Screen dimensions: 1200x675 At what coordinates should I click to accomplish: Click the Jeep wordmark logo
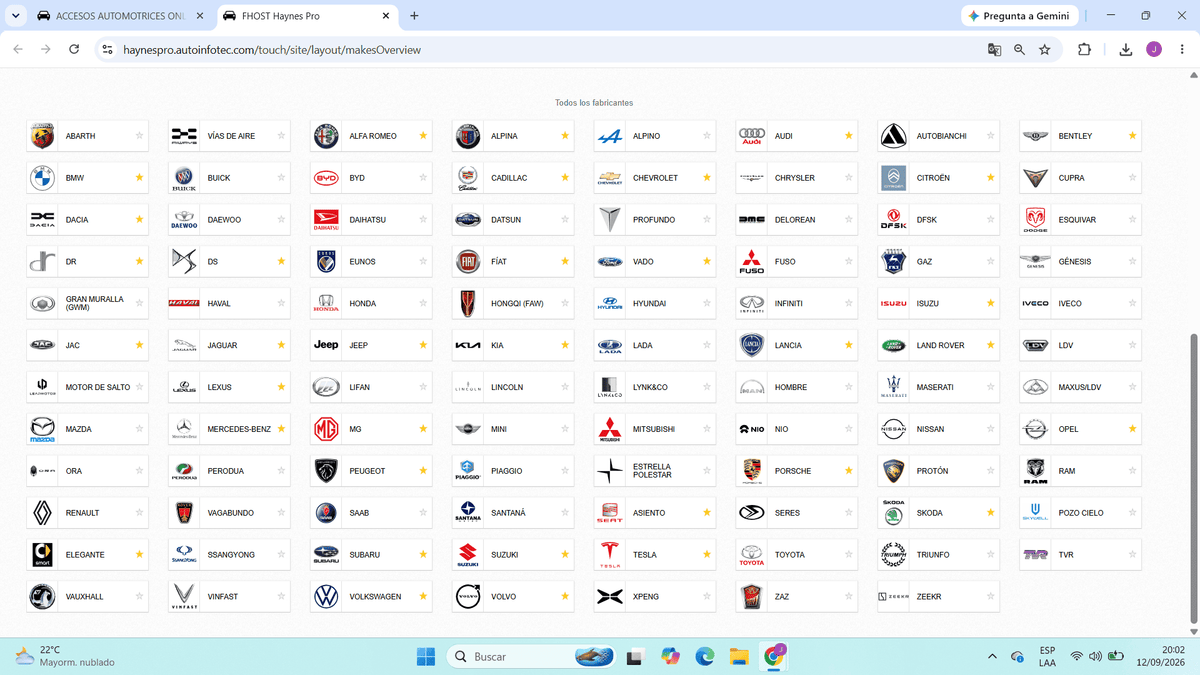pos(326,345)
